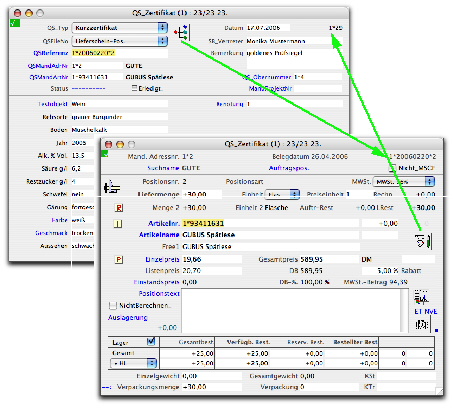Open the Einheit dropdown next to Liefermenge

click(x=283, y=194)
